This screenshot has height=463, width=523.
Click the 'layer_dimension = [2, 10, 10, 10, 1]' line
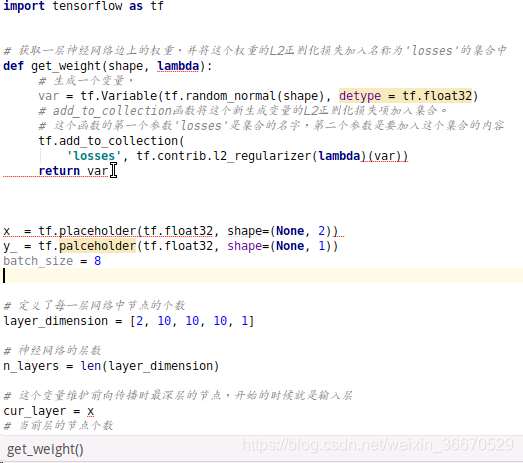point(129,321)
